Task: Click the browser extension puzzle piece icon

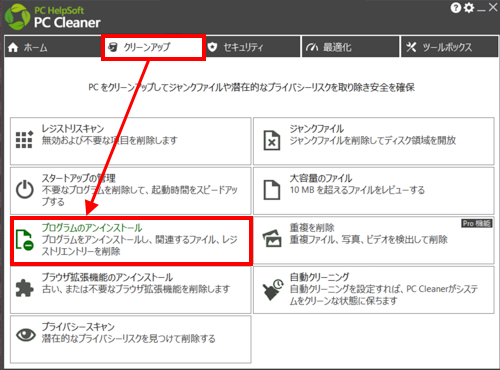Action: point(25,288)
